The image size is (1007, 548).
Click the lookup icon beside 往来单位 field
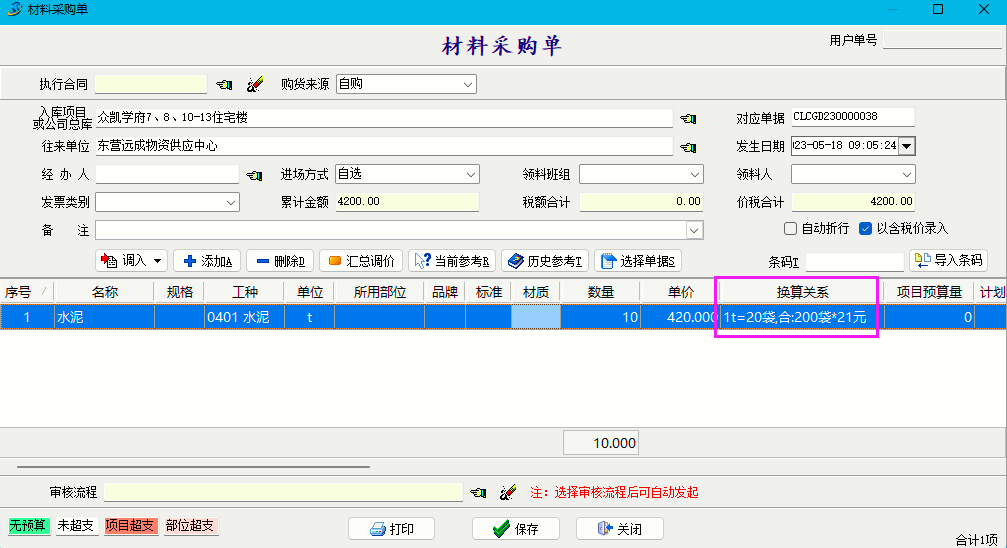(688, 147)
